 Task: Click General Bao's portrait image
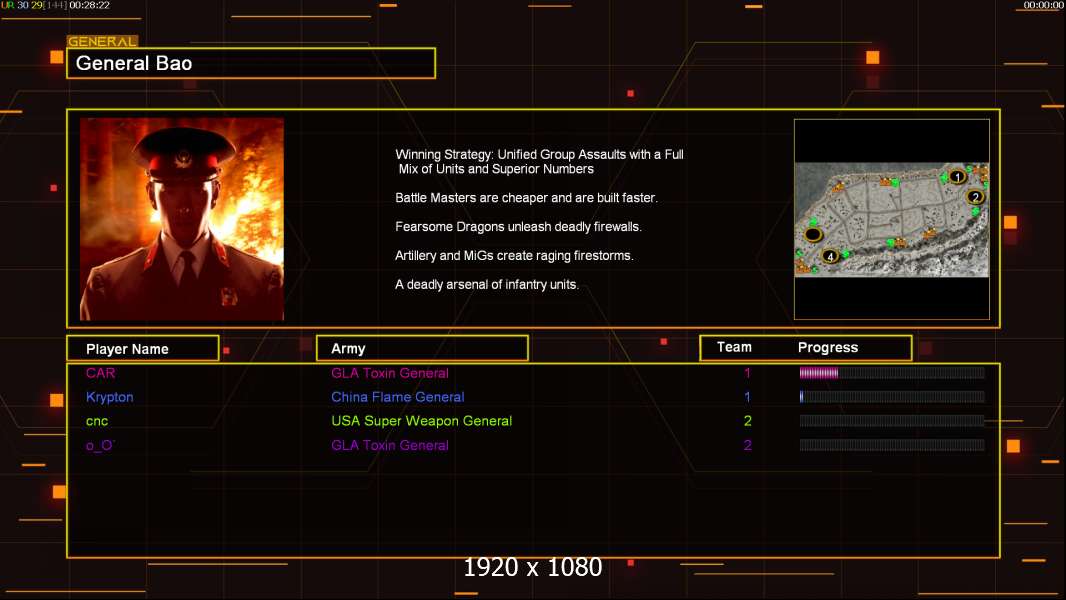pos(182,219)
